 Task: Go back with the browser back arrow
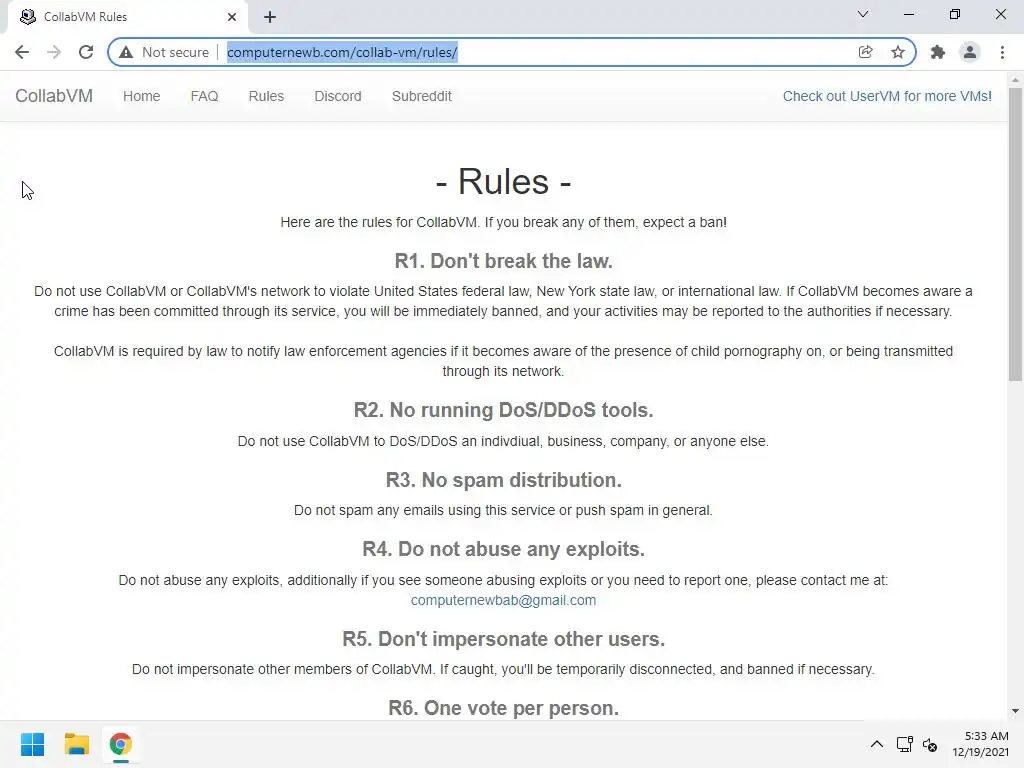[22, 52]
